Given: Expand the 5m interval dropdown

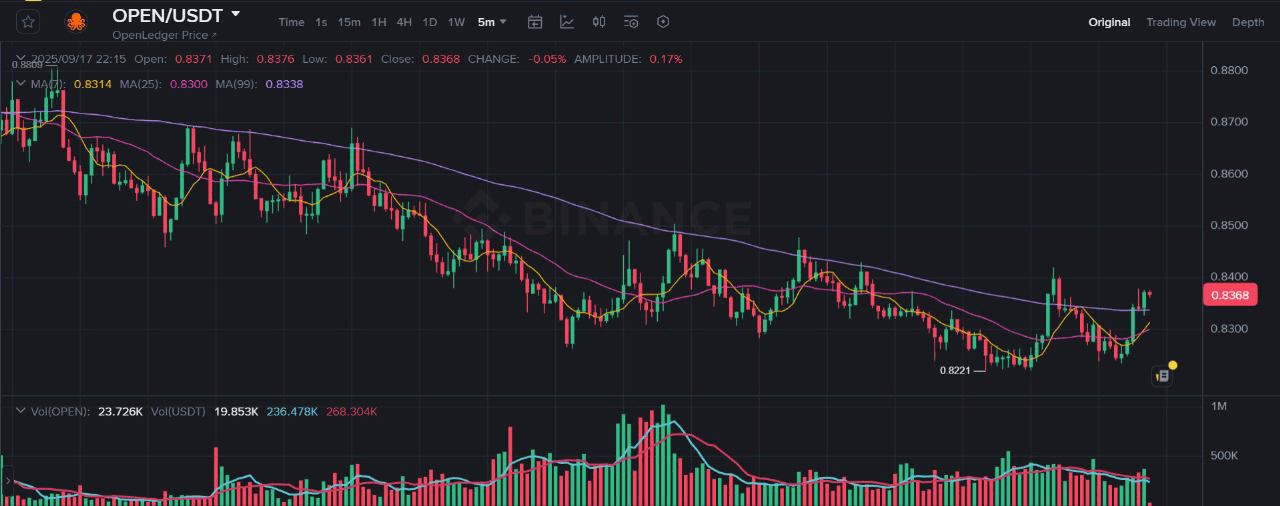Looking at the screenshot, I should click(x=492, y=22).
